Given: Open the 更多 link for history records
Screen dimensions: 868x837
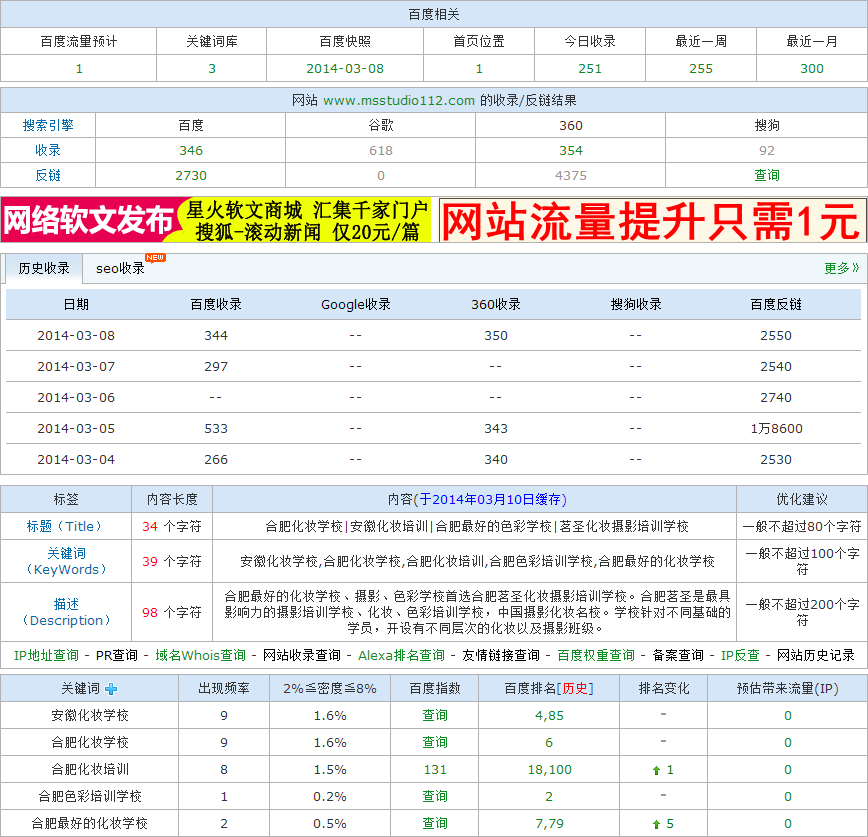Looking at the screenshot, I should (x=841, y=268).
